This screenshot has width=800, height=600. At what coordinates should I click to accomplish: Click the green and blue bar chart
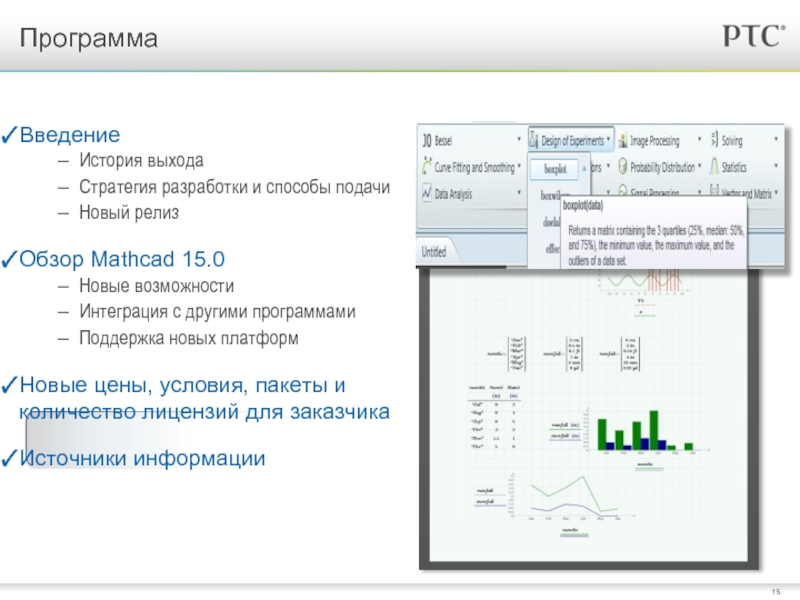(647, 431)
